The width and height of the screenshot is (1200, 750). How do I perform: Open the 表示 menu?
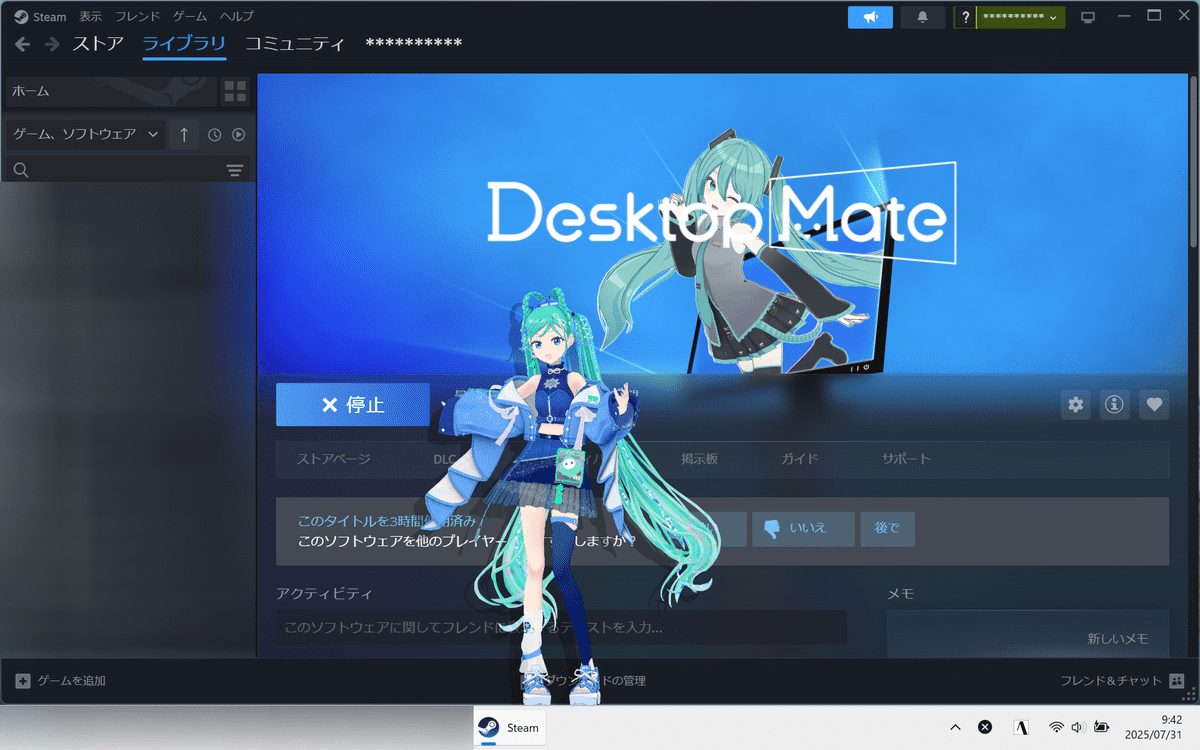tap(91, 16)
